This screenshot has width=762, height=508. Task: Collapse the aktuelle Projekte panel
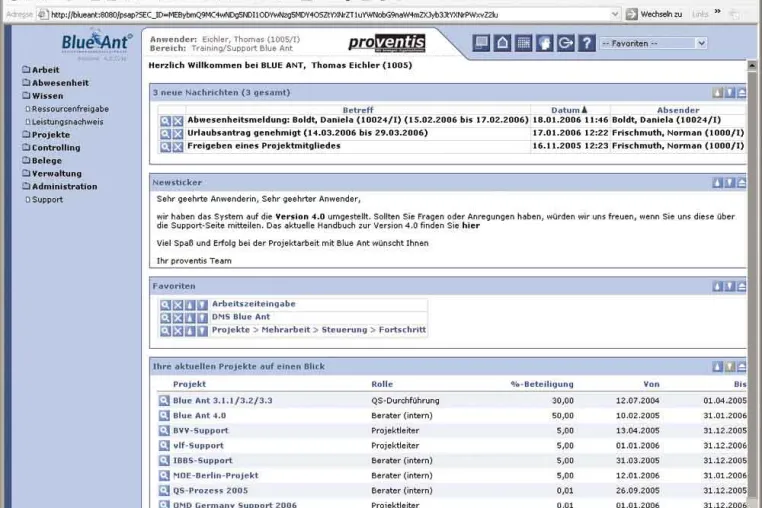(742, 367)
